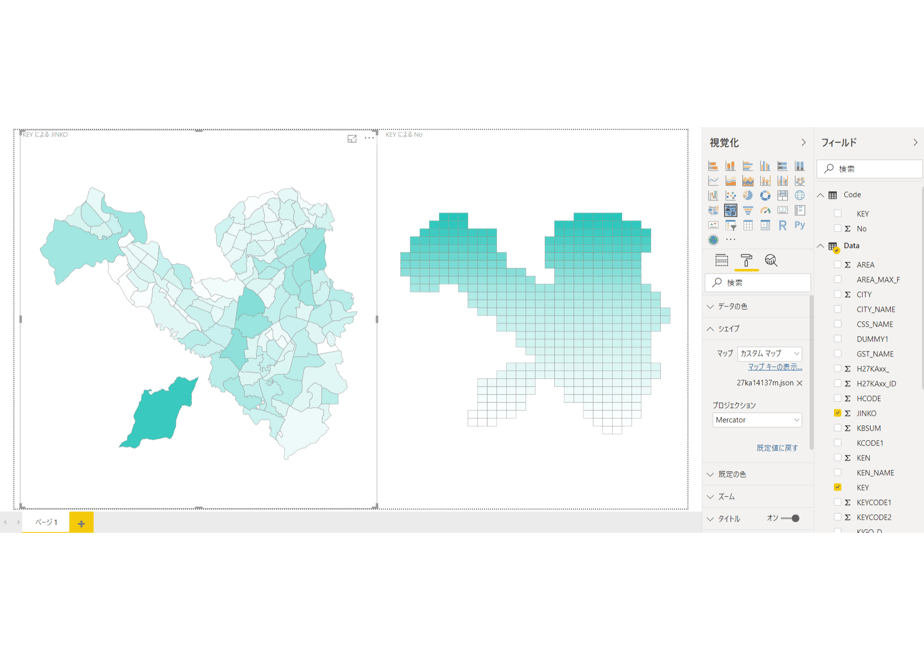
Task: Open the Fields well icon tab
Action: click(721, 260)
